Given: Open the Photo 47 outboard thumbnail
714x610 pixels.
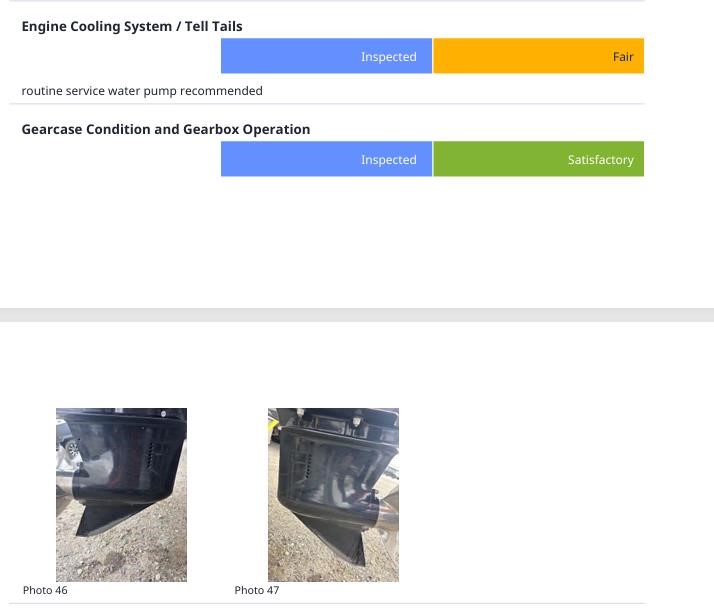Looking at the screenshot, I should [x=333, y=494].
